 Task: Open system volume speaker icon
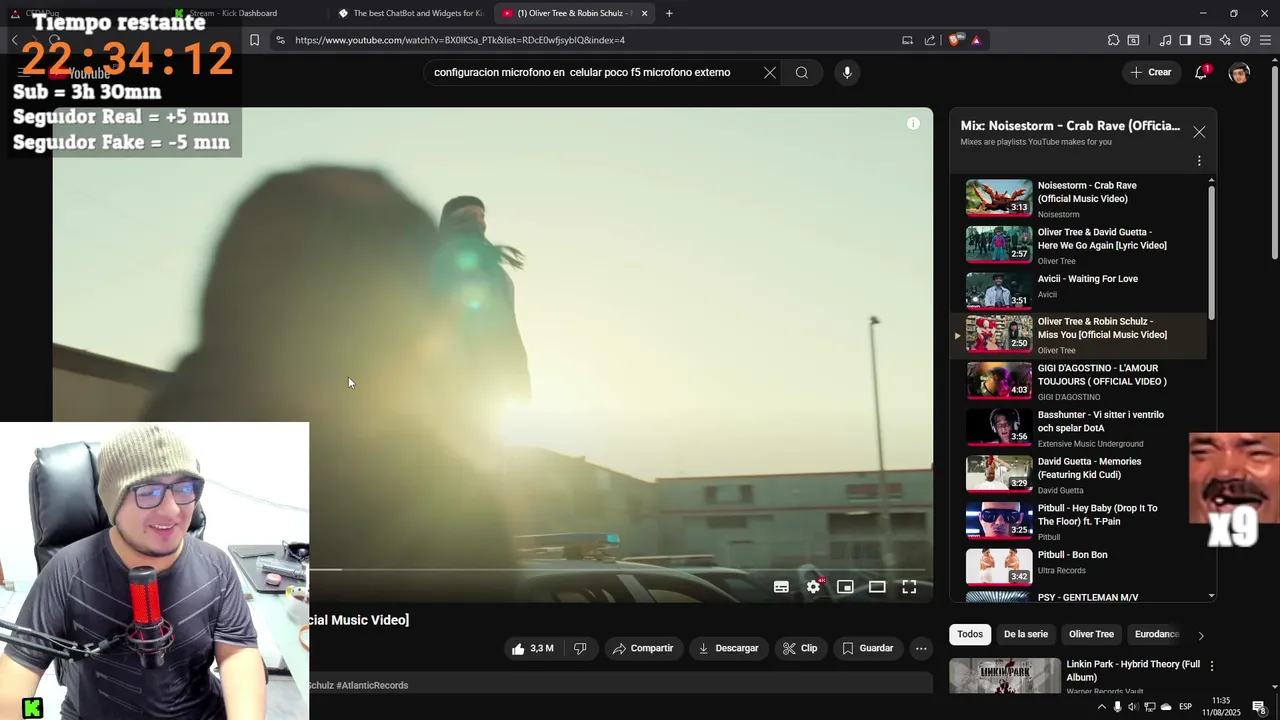coord(1133,707)
